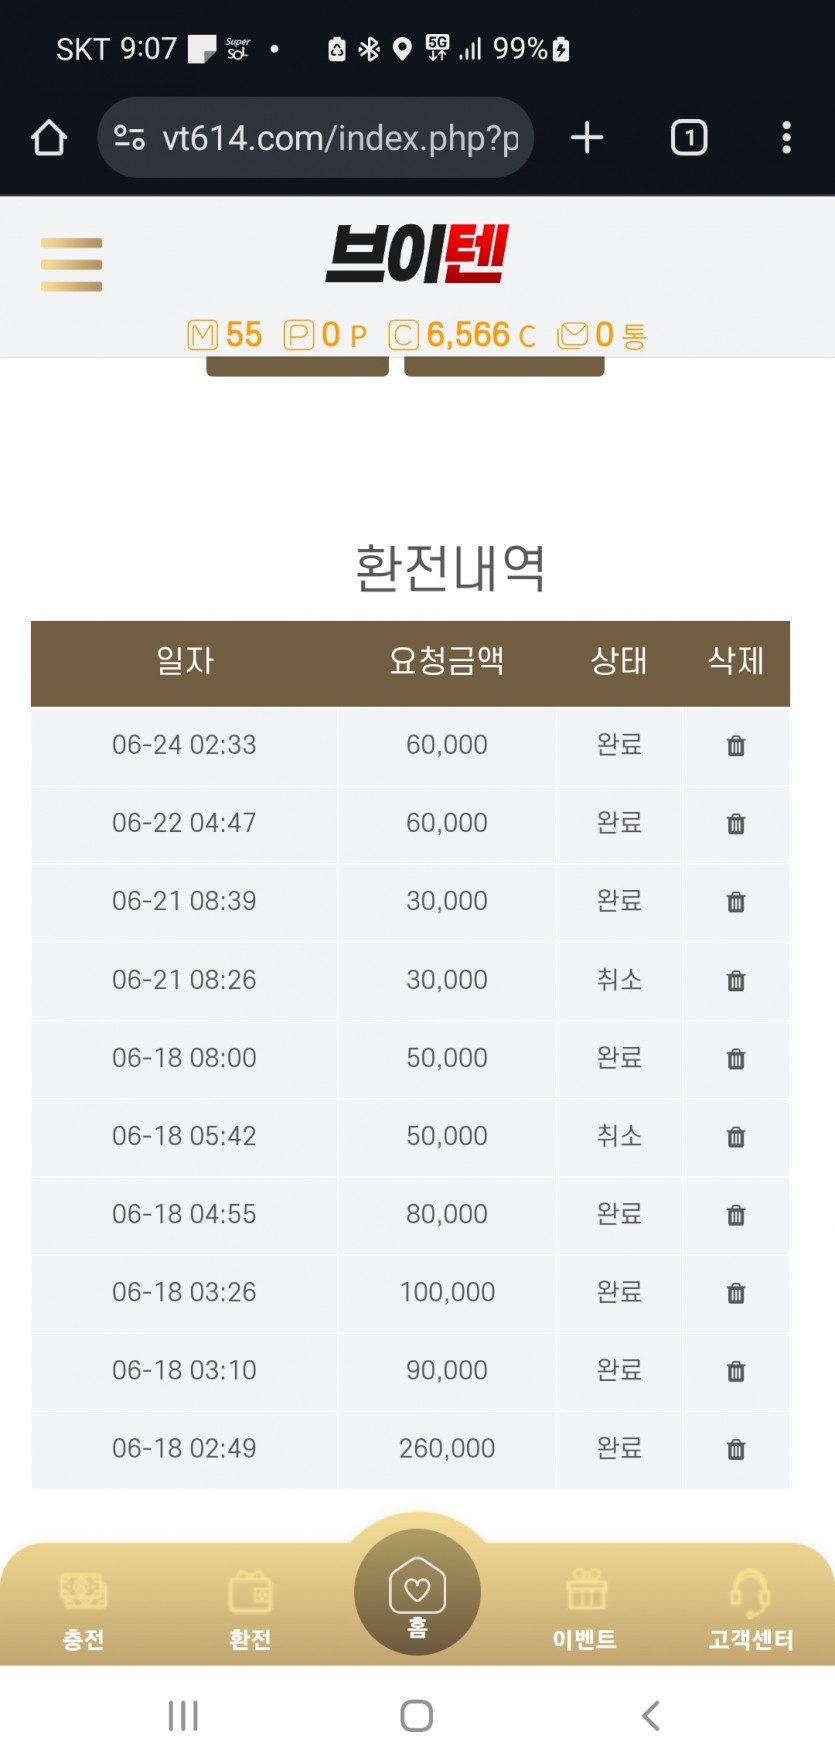The image size is (835, 1763).
Task: Delete the 260,000 withdrawal record
Action: coord(736,1449)
